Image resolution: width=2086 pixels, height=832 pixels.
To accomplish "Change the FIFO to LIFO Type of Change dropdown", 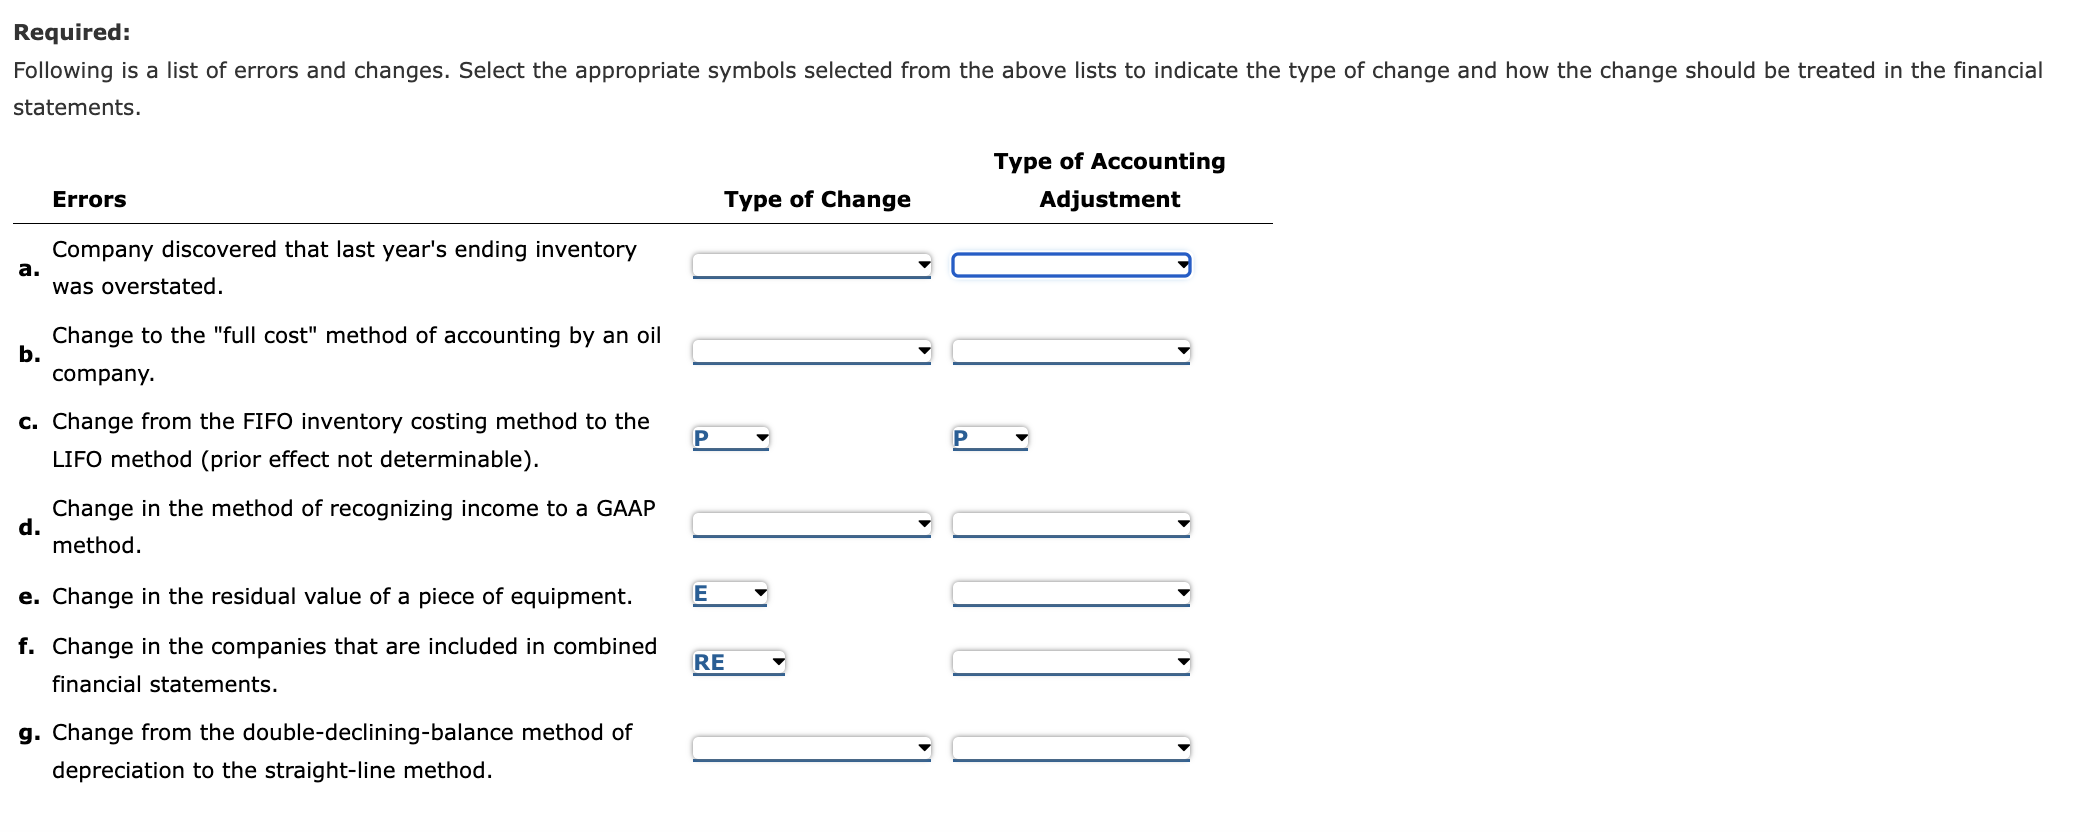I will pos(731,438).
